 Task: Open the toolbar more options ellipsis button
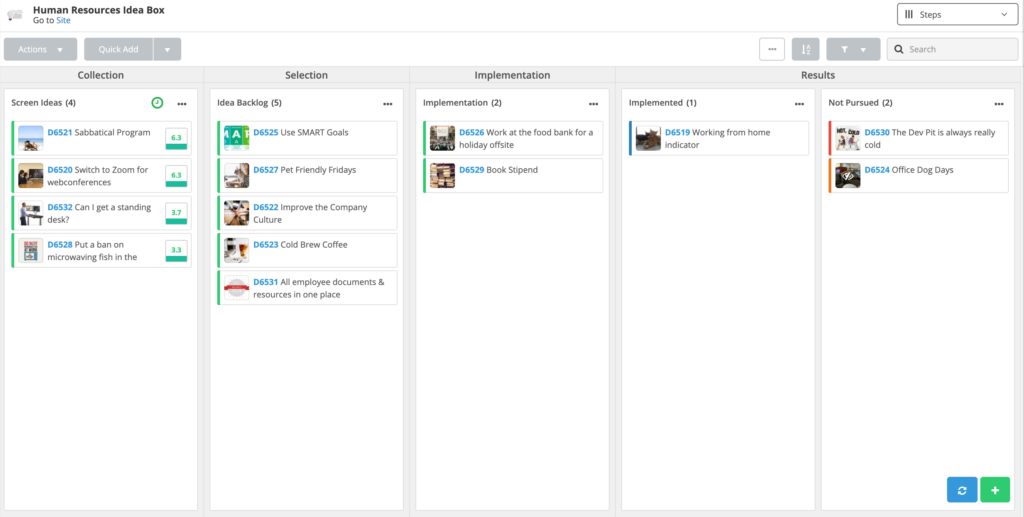771,49
